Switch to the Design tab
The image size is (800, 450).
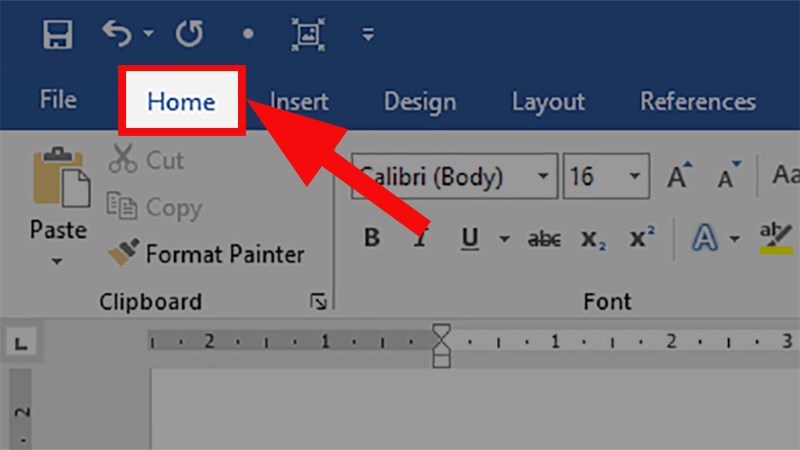click(420, 101)
